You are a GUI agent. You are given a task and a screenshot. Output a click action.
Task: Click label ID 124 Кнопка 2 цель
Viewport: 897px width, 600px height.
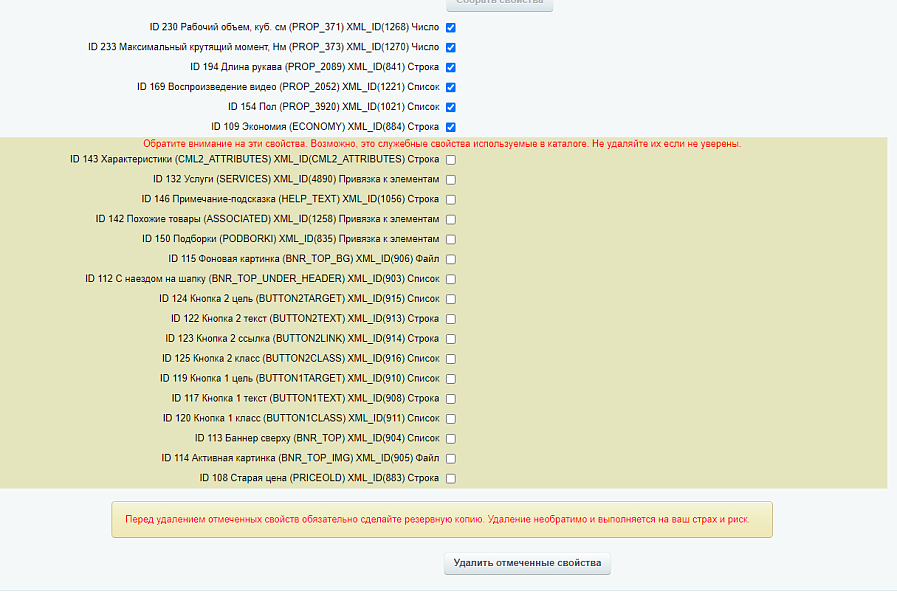299,299
